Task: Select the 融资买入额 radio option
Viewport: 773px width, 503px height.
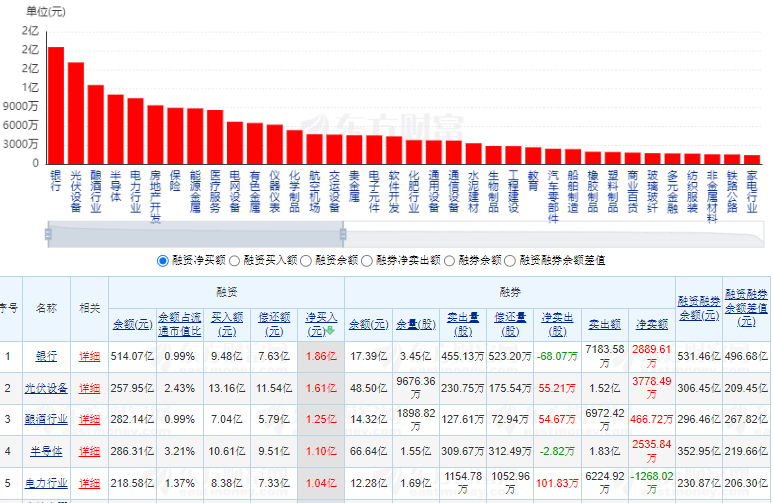Action: coord(234,260)
